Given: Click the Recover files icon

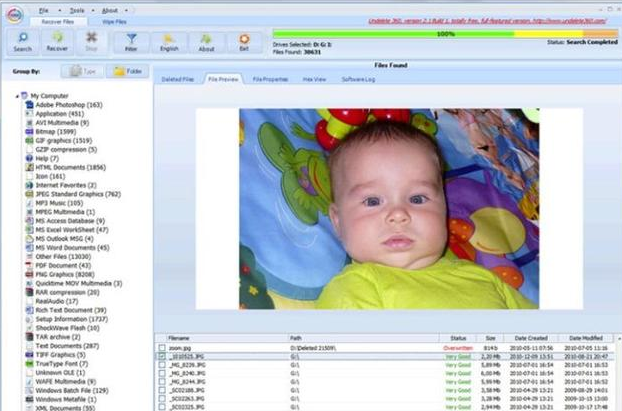Looking at the screenshot, I should point(57,40).
